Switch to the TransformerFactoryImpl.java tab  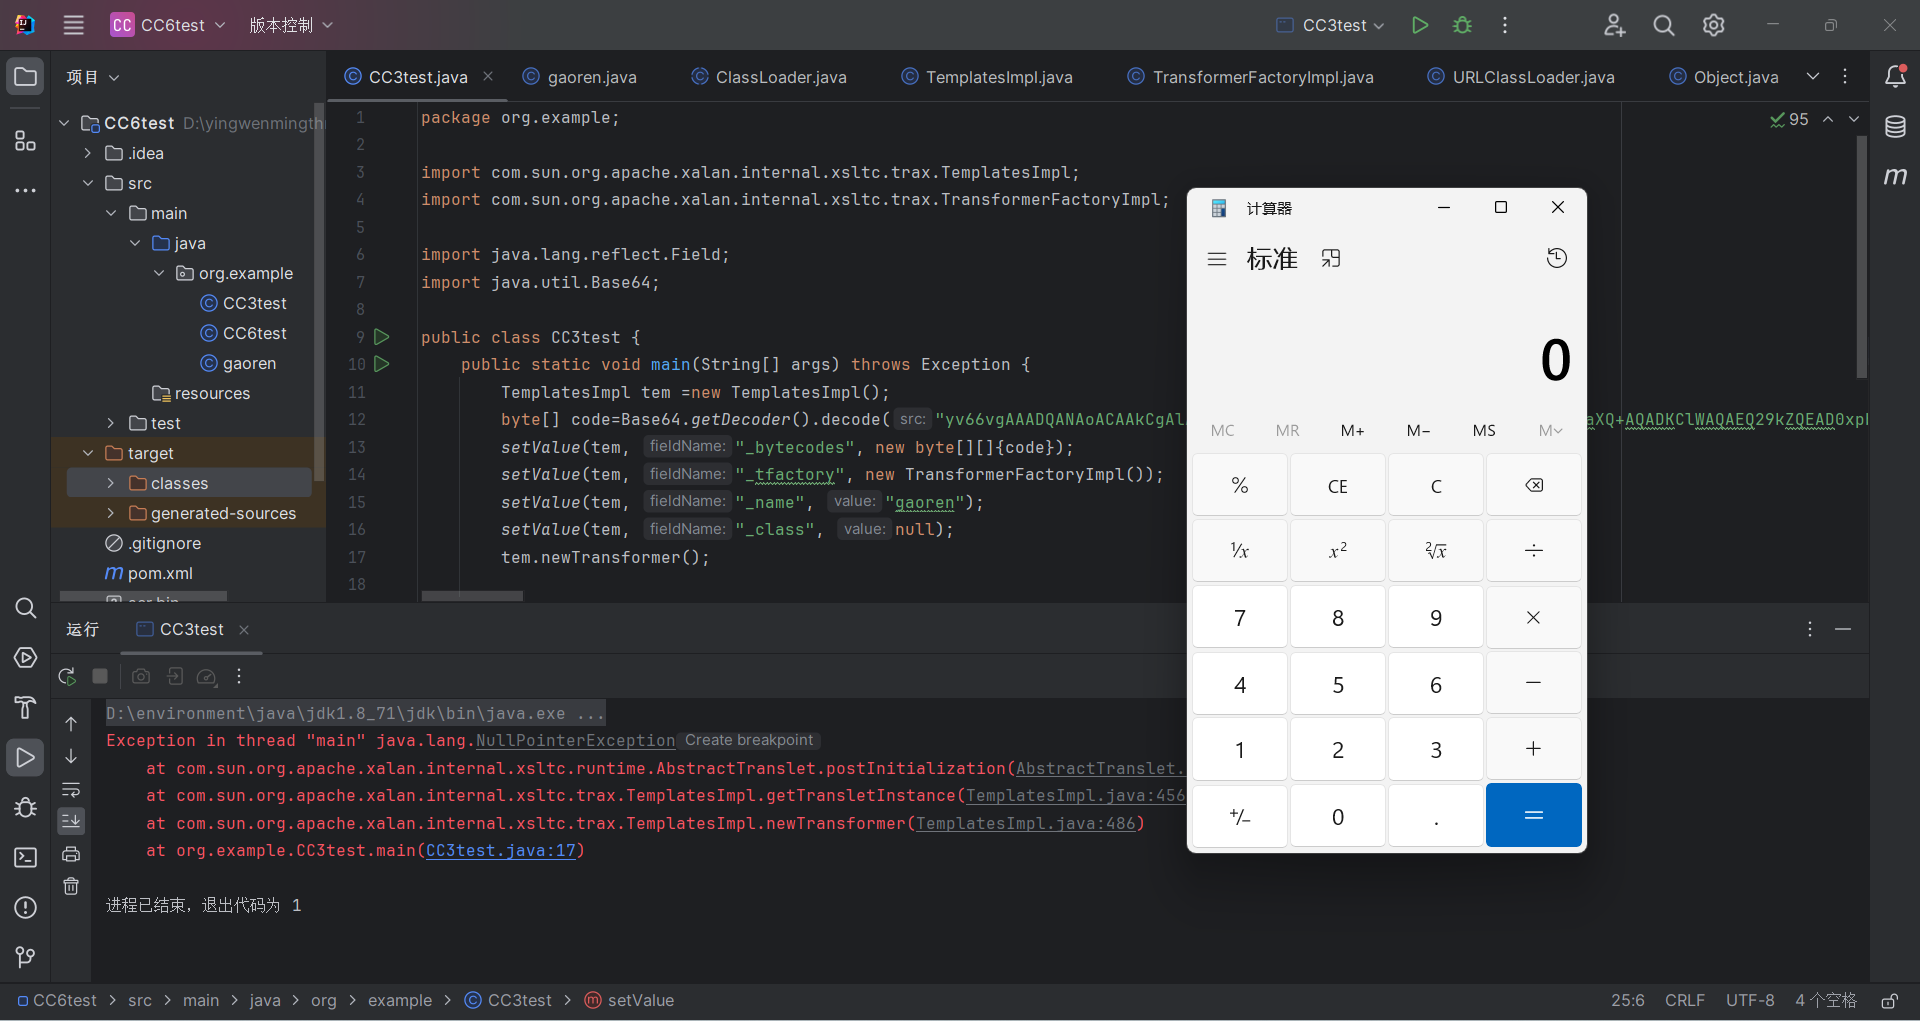[x=1250, y=77]
